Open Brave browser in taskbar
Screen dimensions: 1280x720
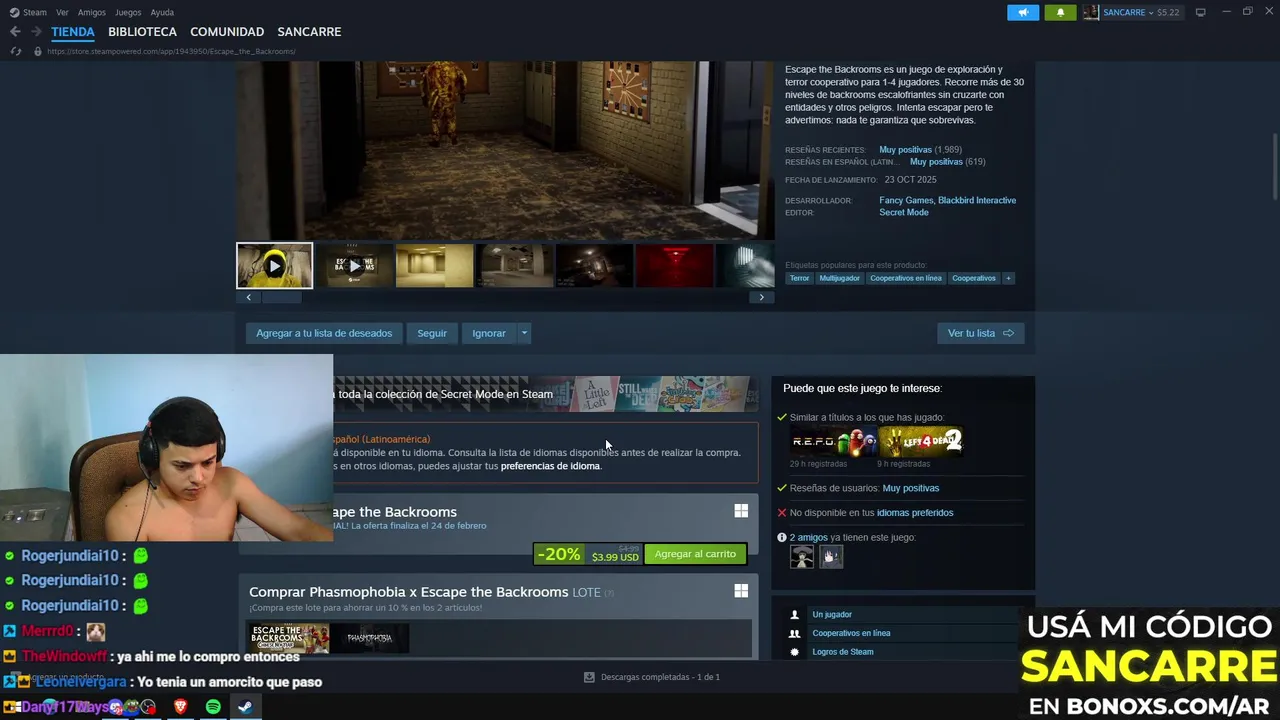[180, 707]
